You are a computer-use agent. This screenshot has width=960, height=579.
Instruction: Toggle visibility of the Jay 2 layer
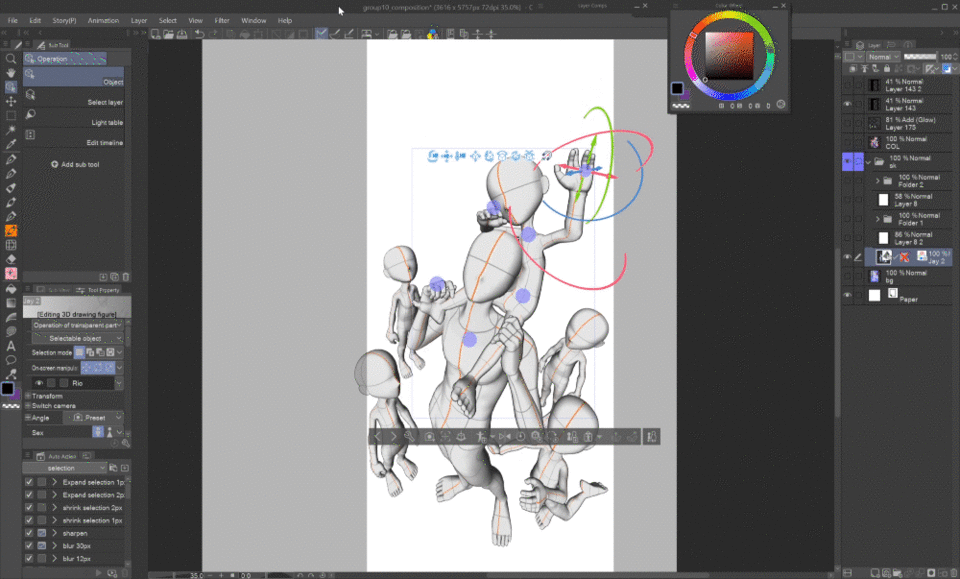click(x=847, y=257)
